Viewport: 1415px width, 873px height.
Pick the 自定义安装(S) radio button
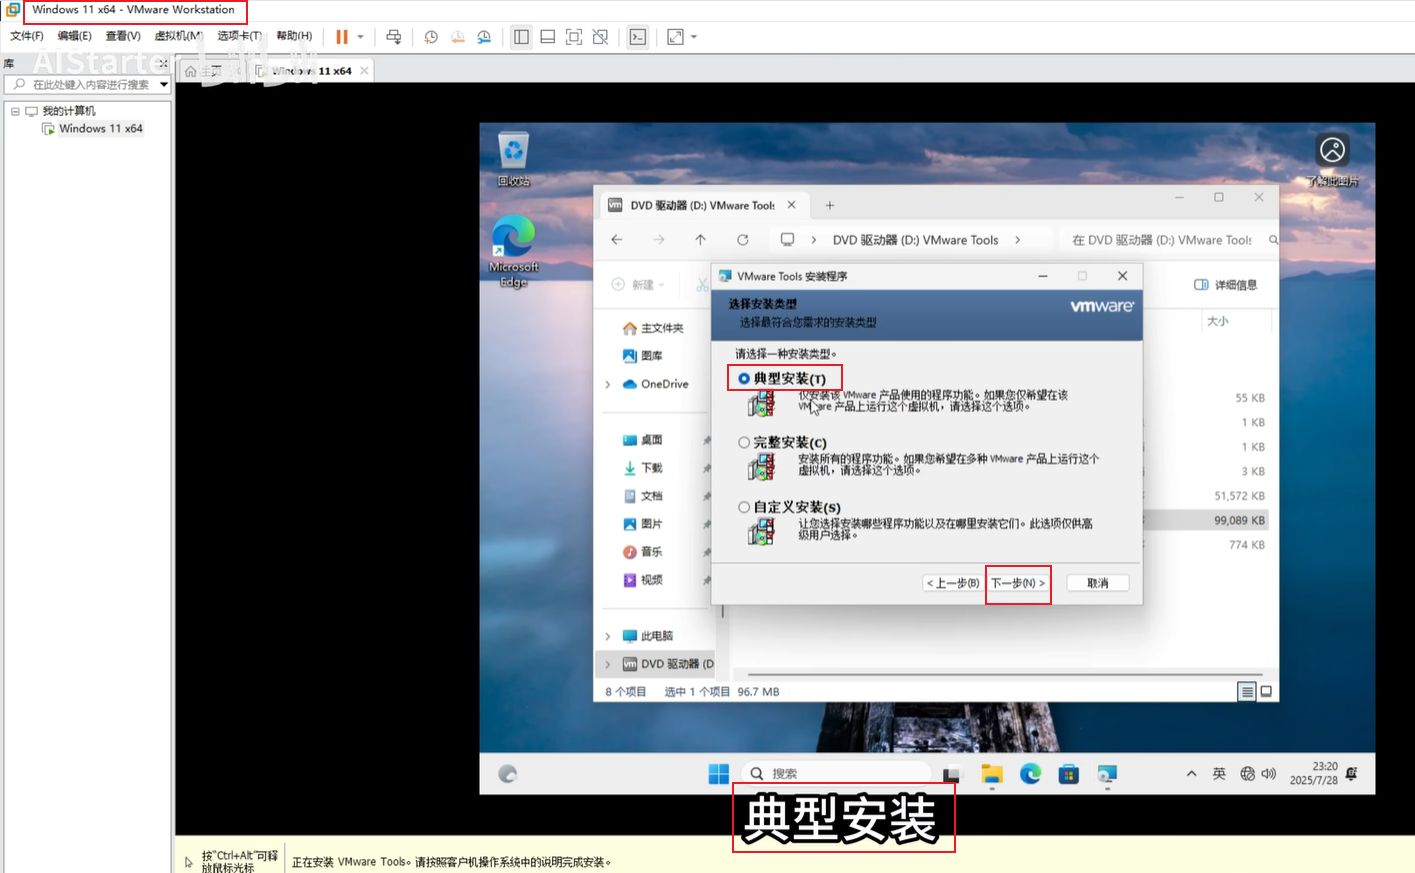click(744, 507)
